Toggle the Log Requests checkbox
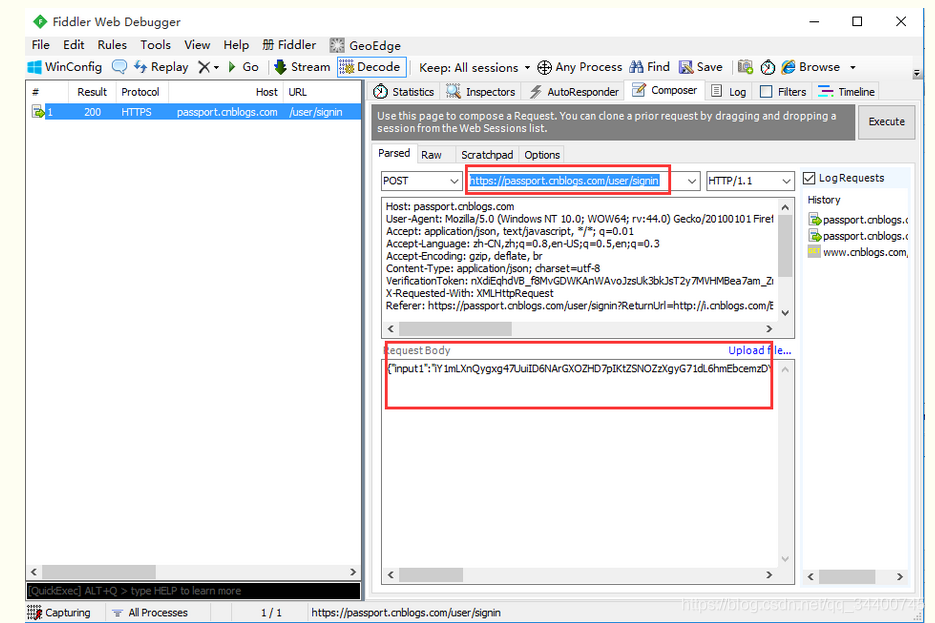The width and height of the screenshot is (935, 623). click(809, 178)
